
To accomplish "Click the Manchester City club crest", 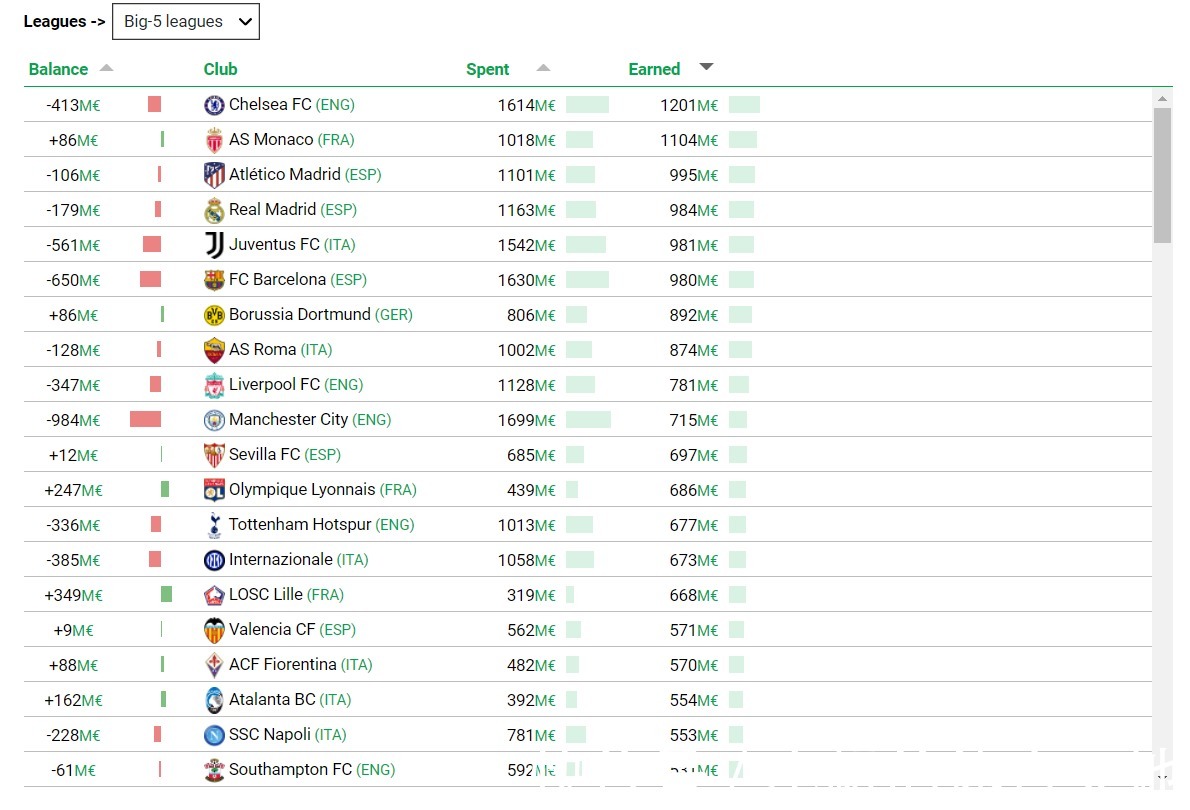I will [214, 420].
